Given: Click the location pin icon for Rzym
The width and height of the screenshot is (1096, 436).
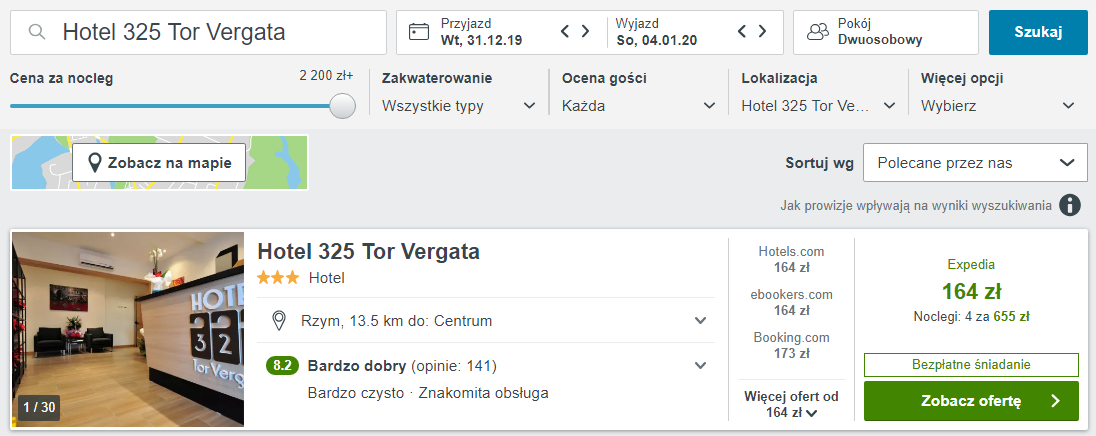Looking at the screenshot, I should (x=280, y=321).
